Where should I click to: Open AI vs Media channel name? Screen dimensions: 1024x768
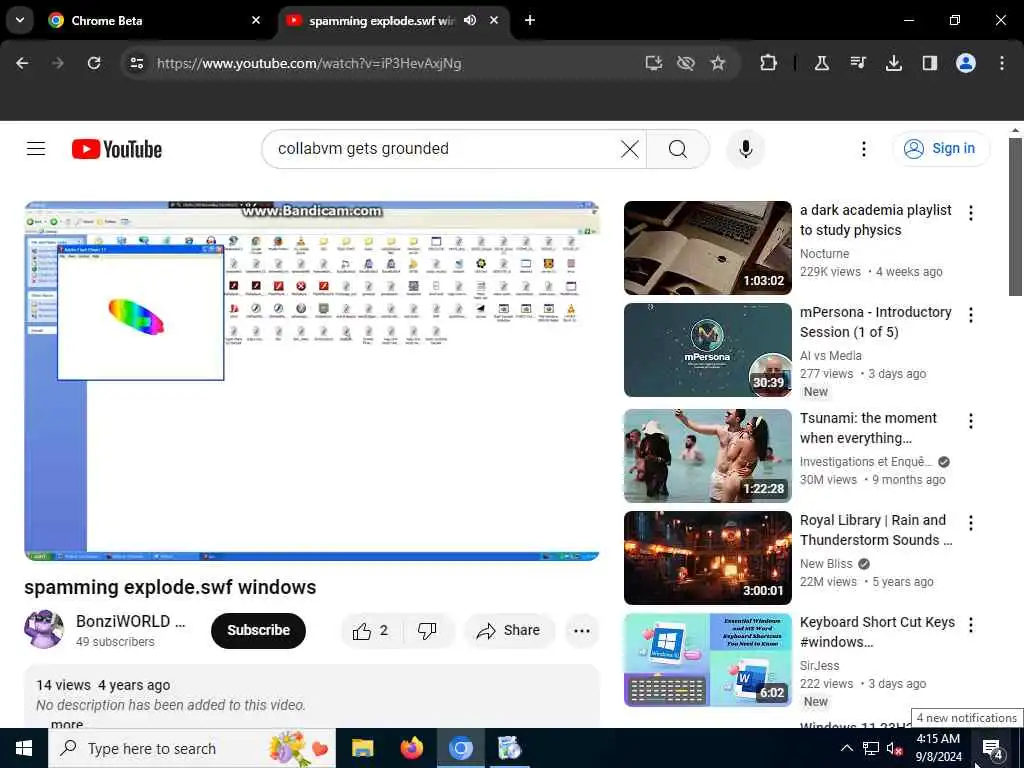tap(831, 355)
